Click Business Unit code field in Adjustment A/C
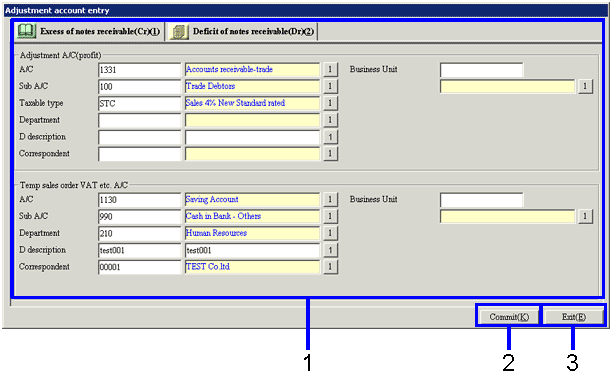This screenshot has width=613, height=380. coord(481,70)
